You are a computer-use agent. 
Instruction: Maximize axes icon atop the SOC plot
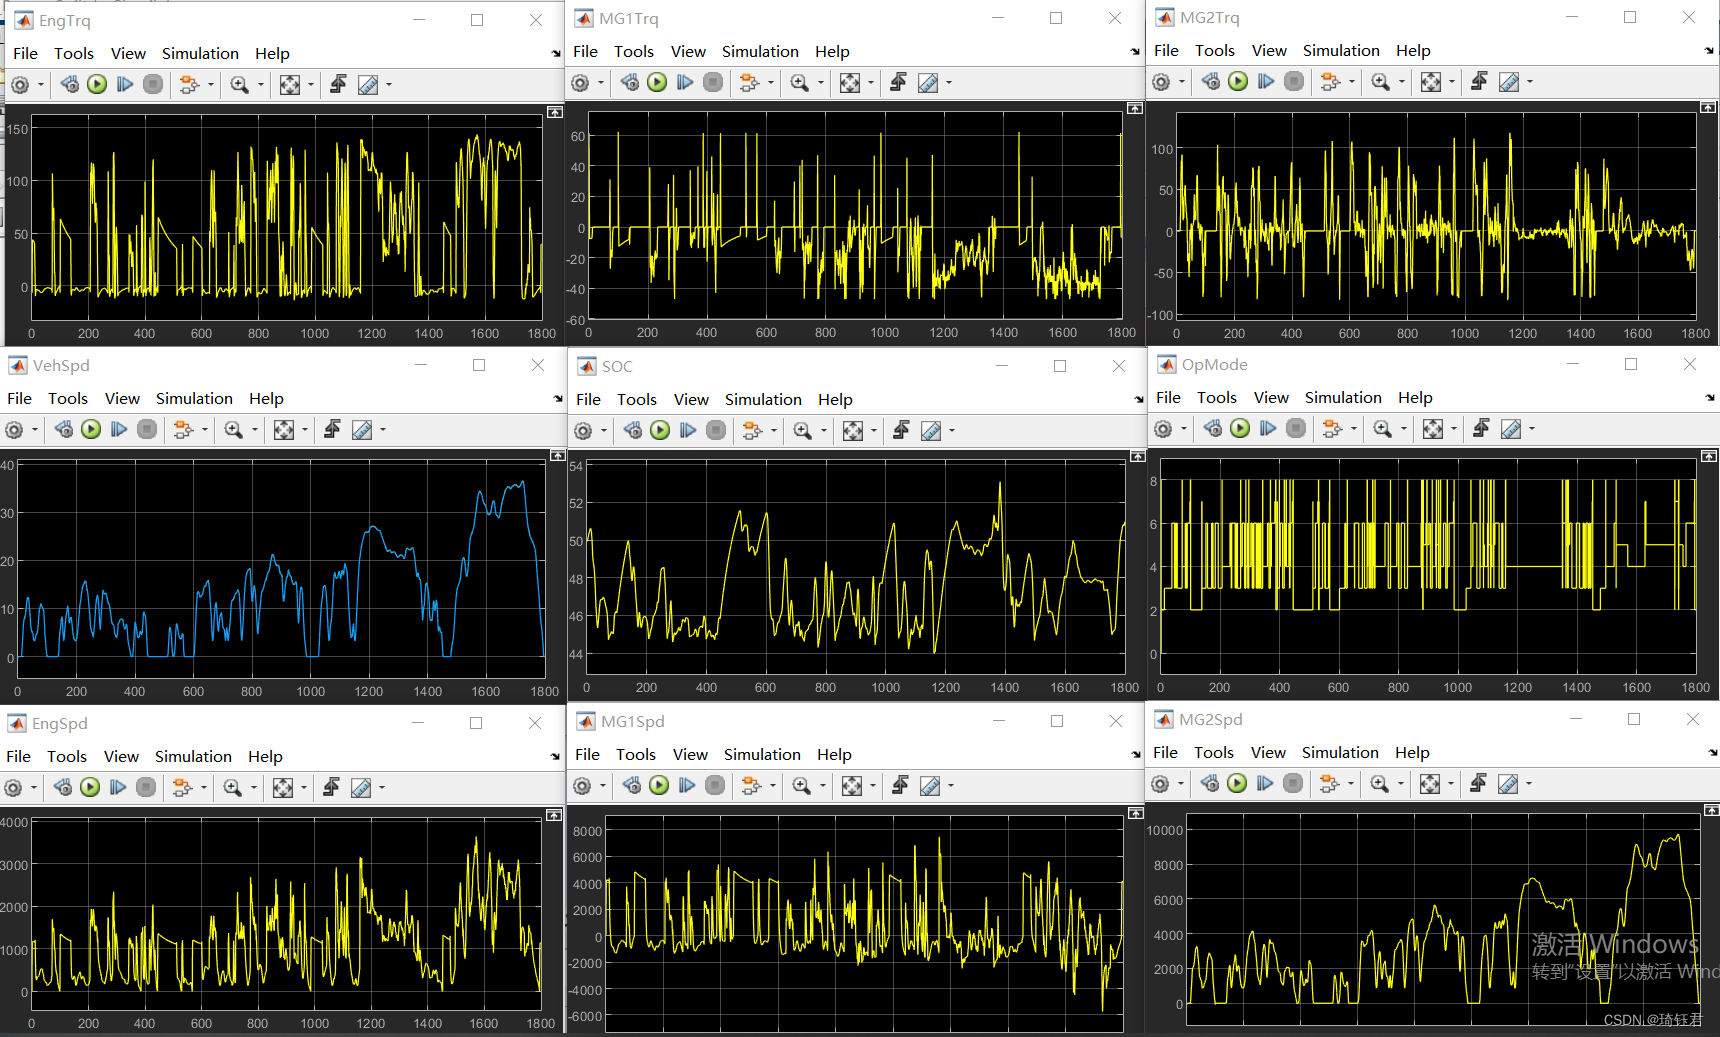[x=1138, y=456]
